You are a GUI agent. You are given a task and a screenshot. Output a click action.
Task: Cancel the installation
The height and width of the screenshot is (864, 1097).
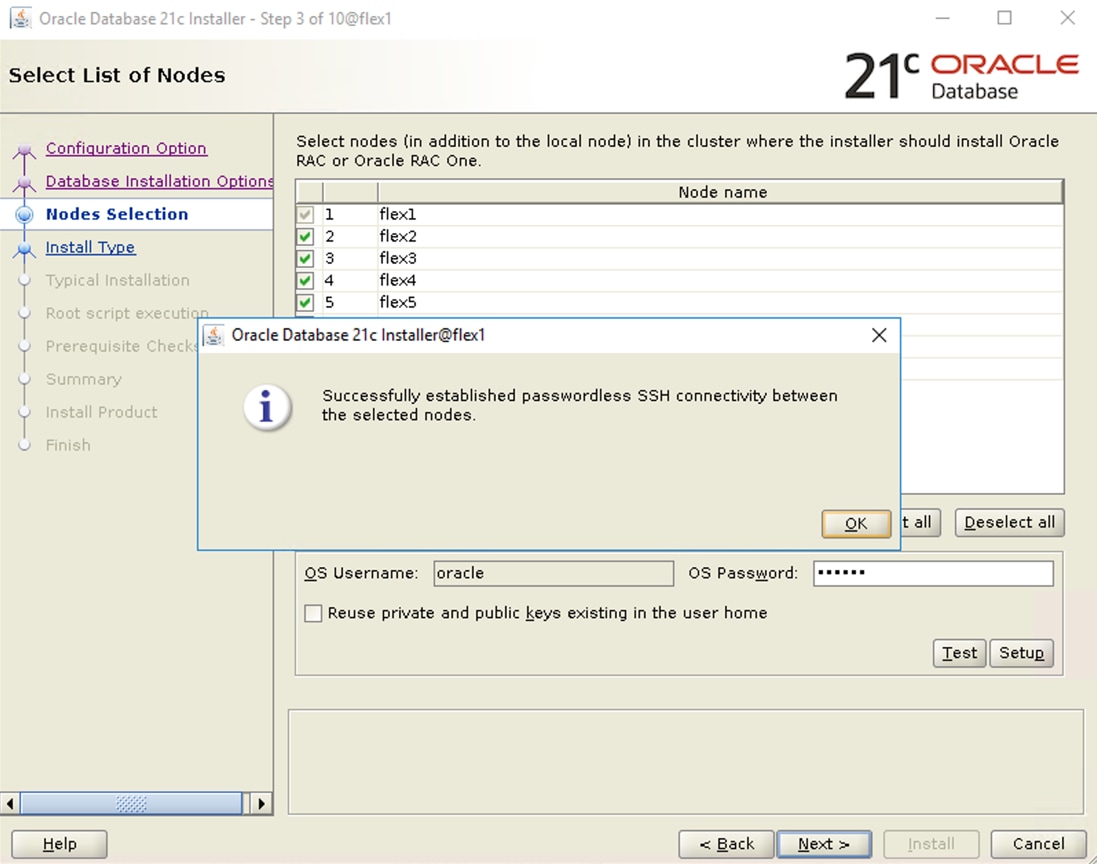click(x=1038, y=844)
